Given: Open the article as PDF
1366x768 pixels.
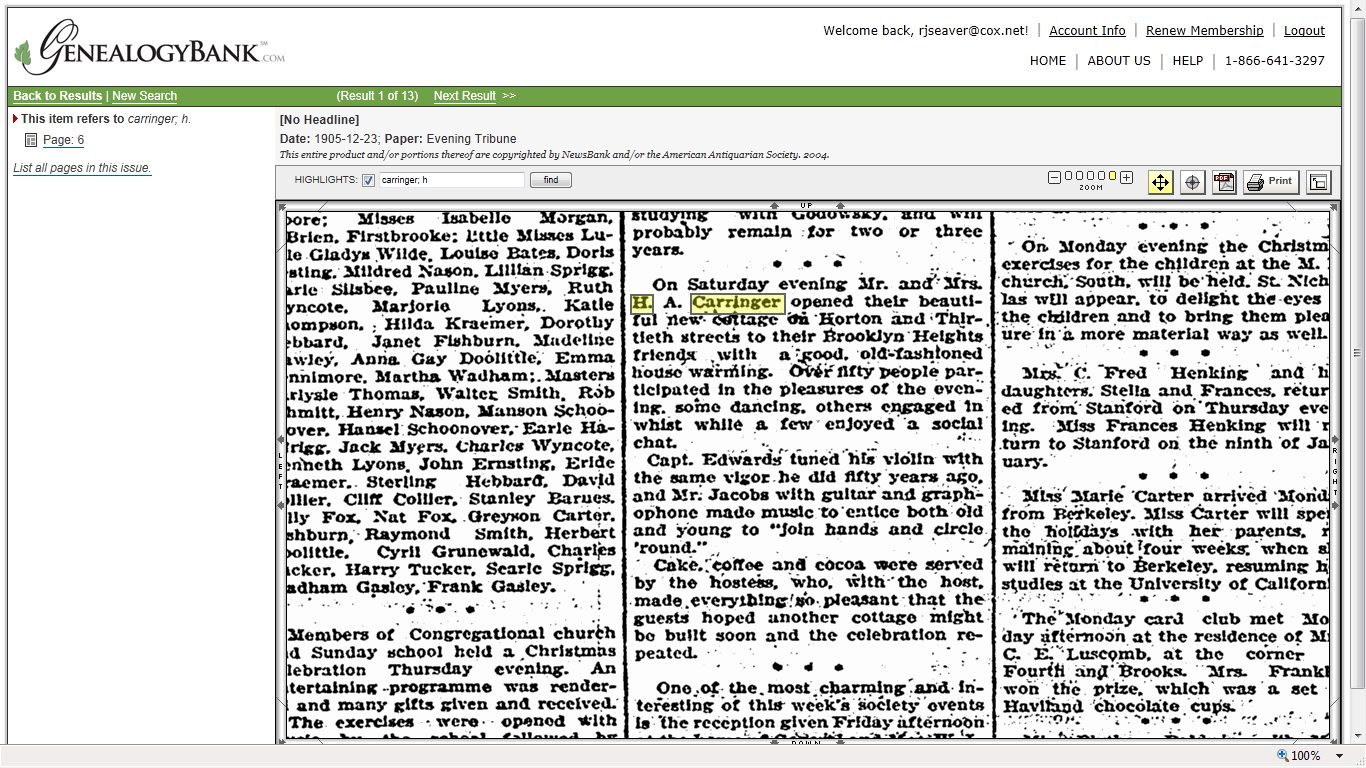Looking at the screenshot, I should click(x=1224, y=182).
